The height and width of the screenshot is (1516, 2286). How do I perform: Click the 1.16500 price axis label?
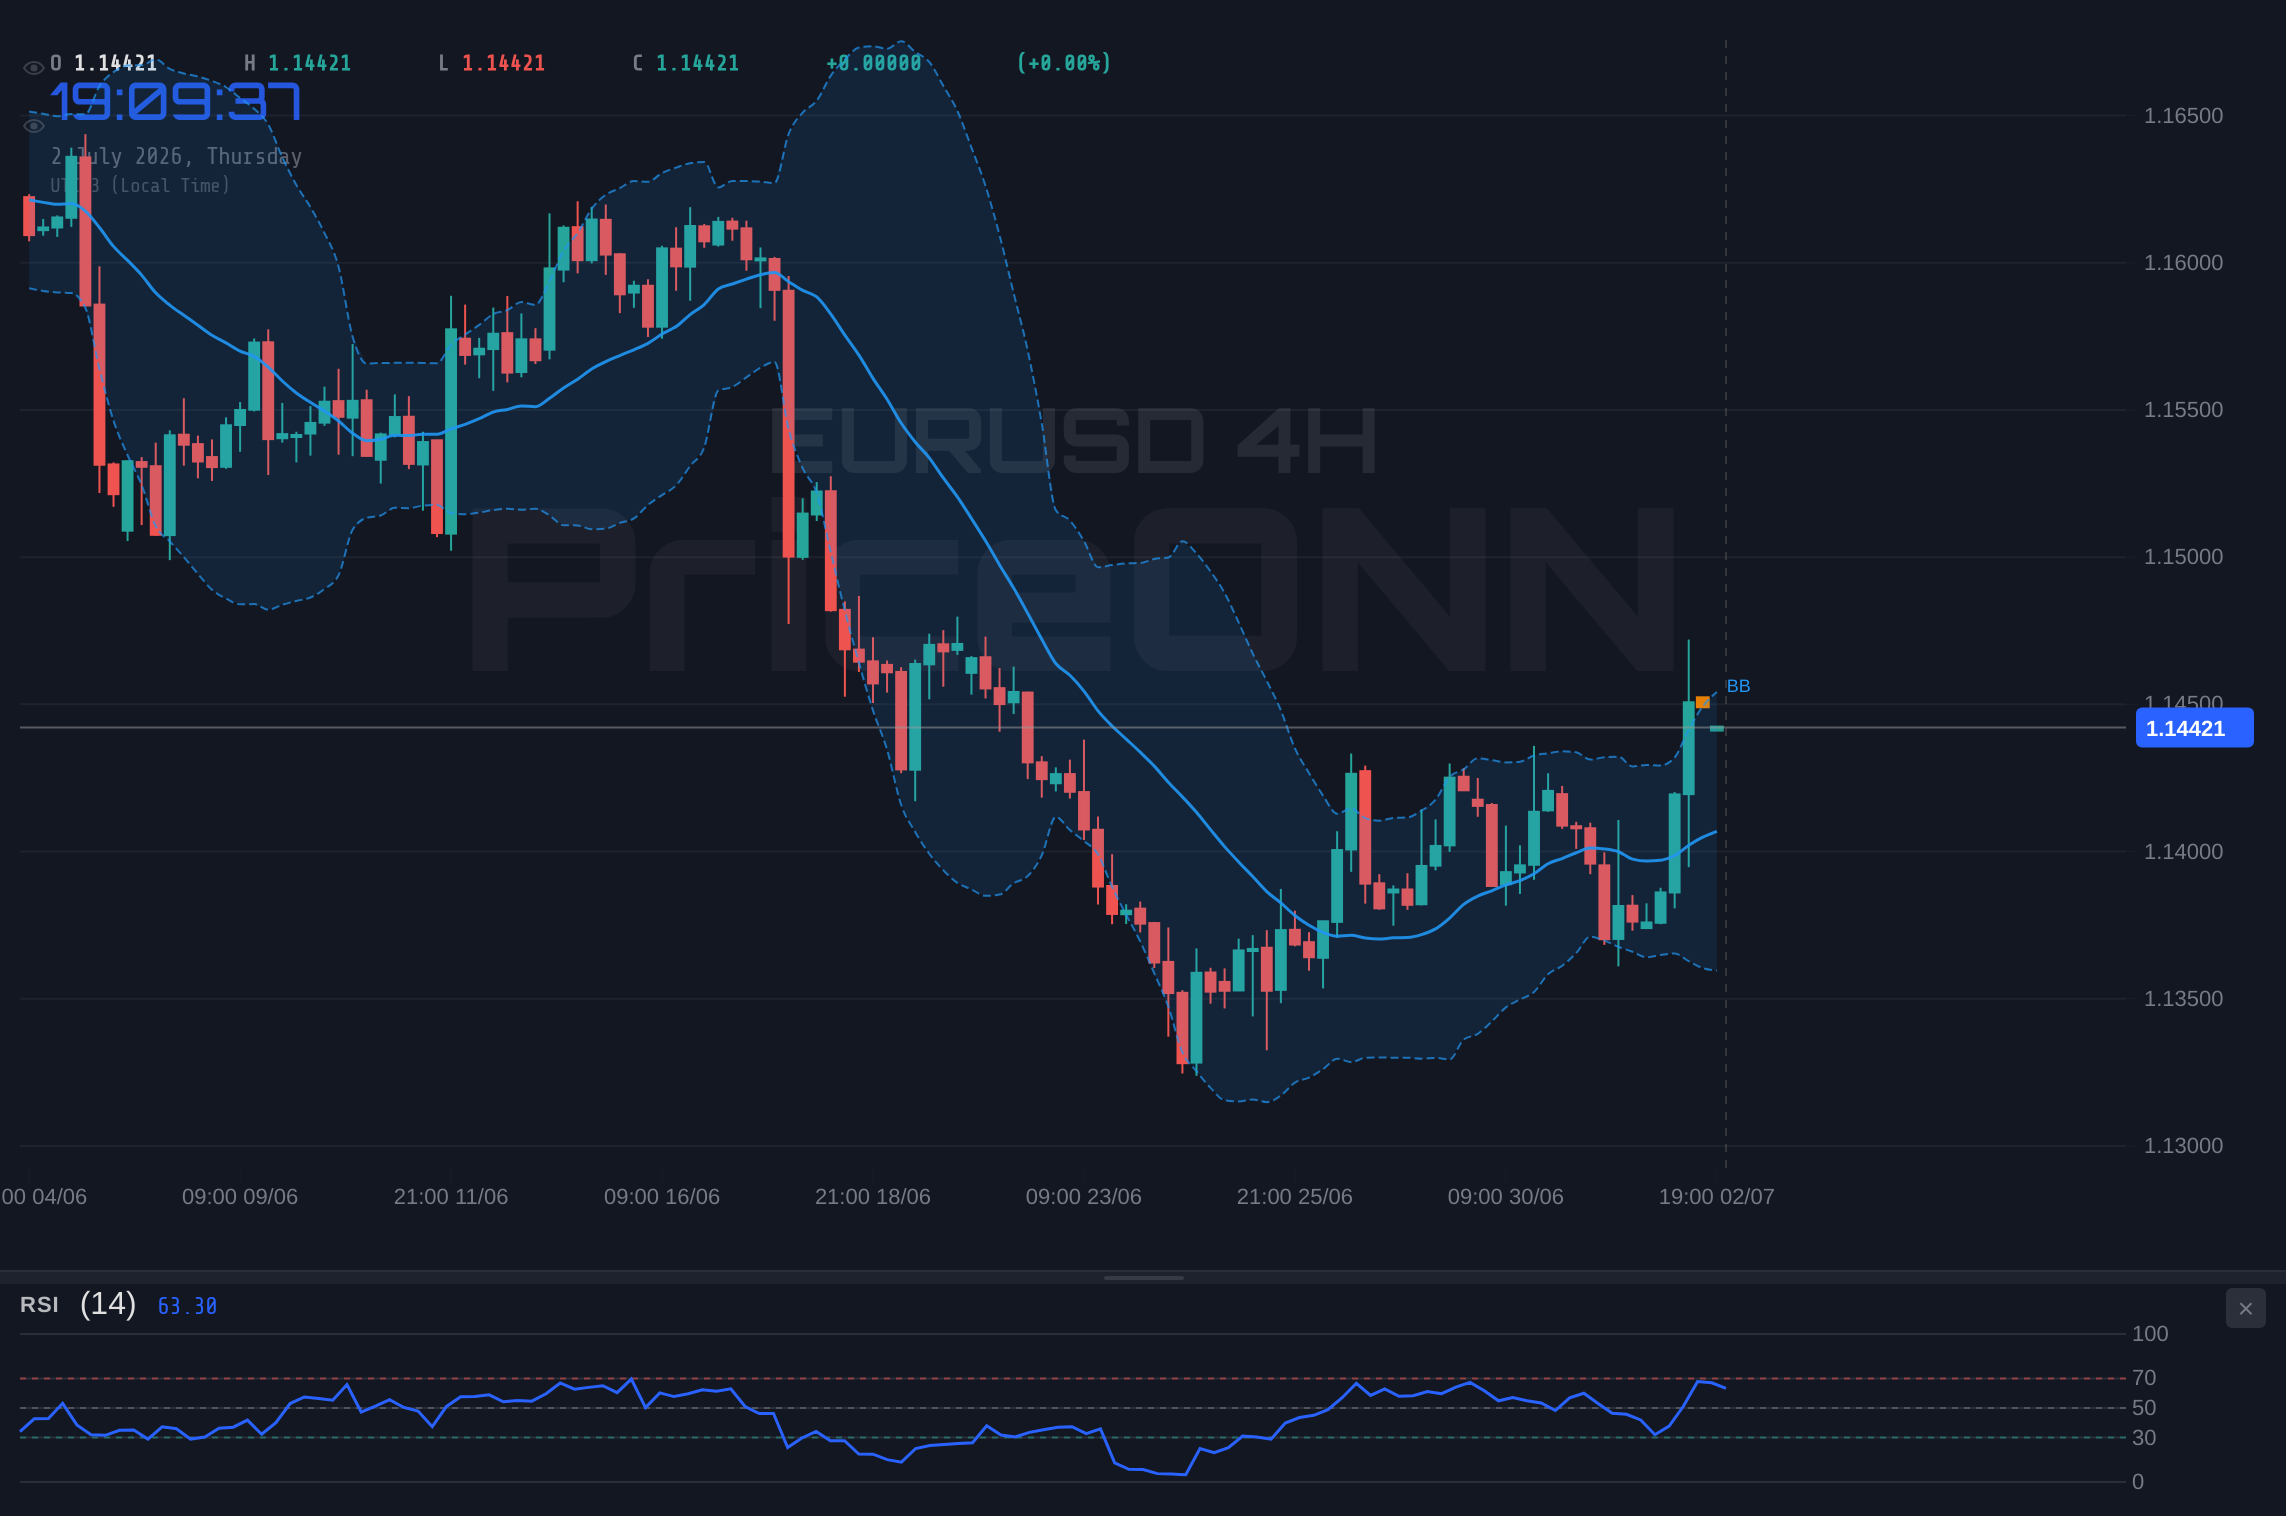pos(2183,116)
